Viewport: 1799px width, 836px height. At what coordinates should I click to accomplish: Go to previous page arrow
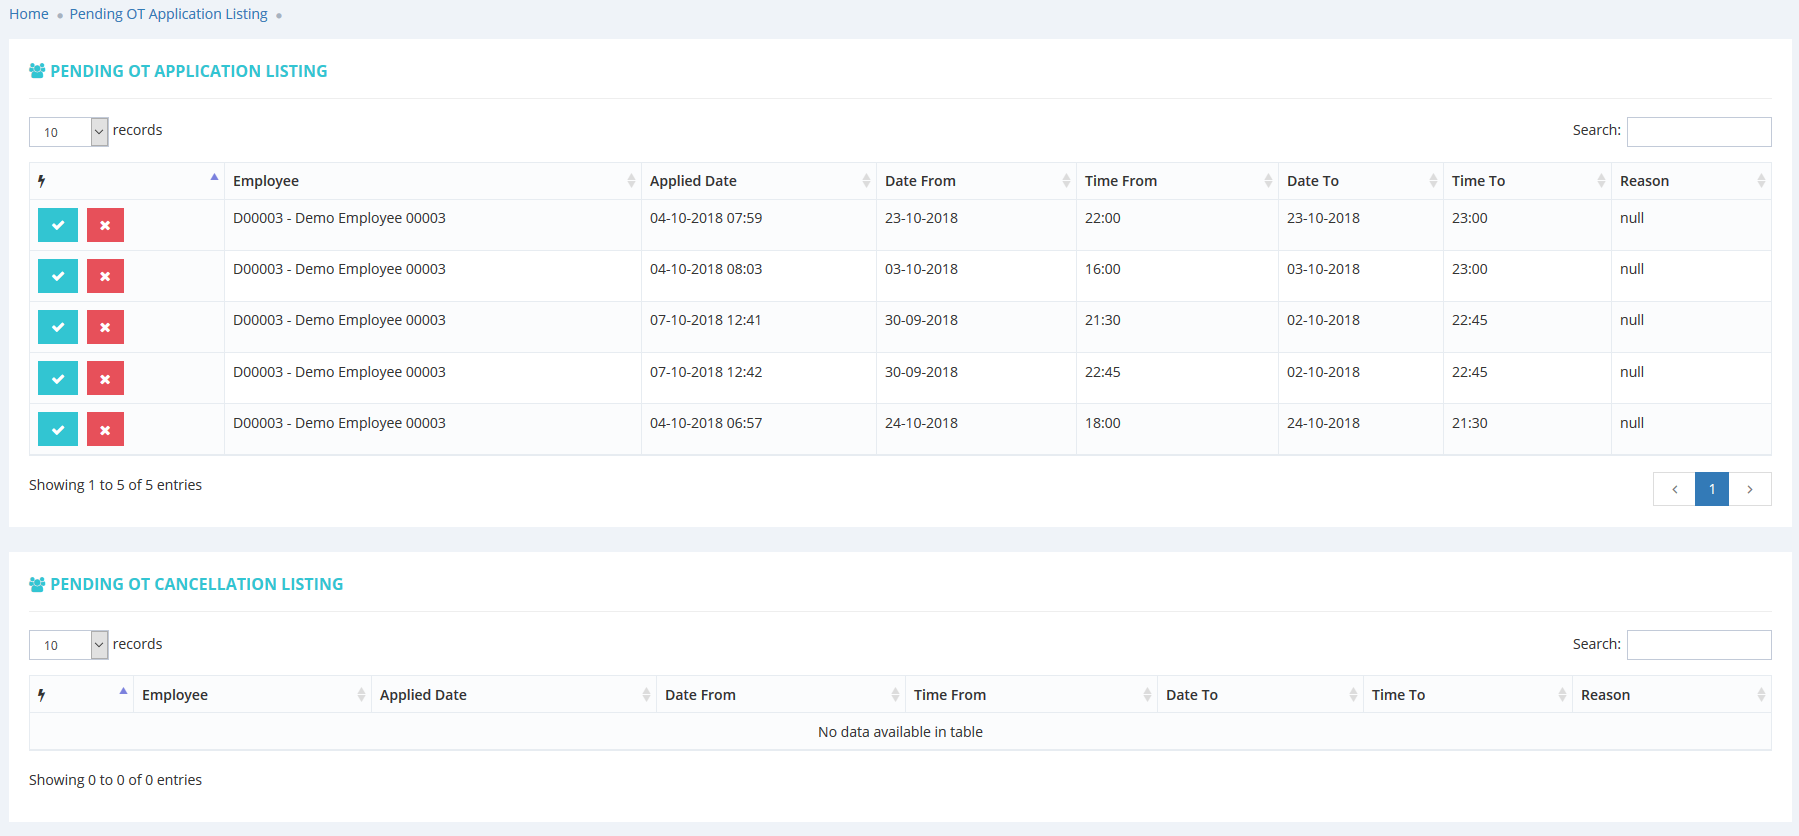coord(1674,489)
